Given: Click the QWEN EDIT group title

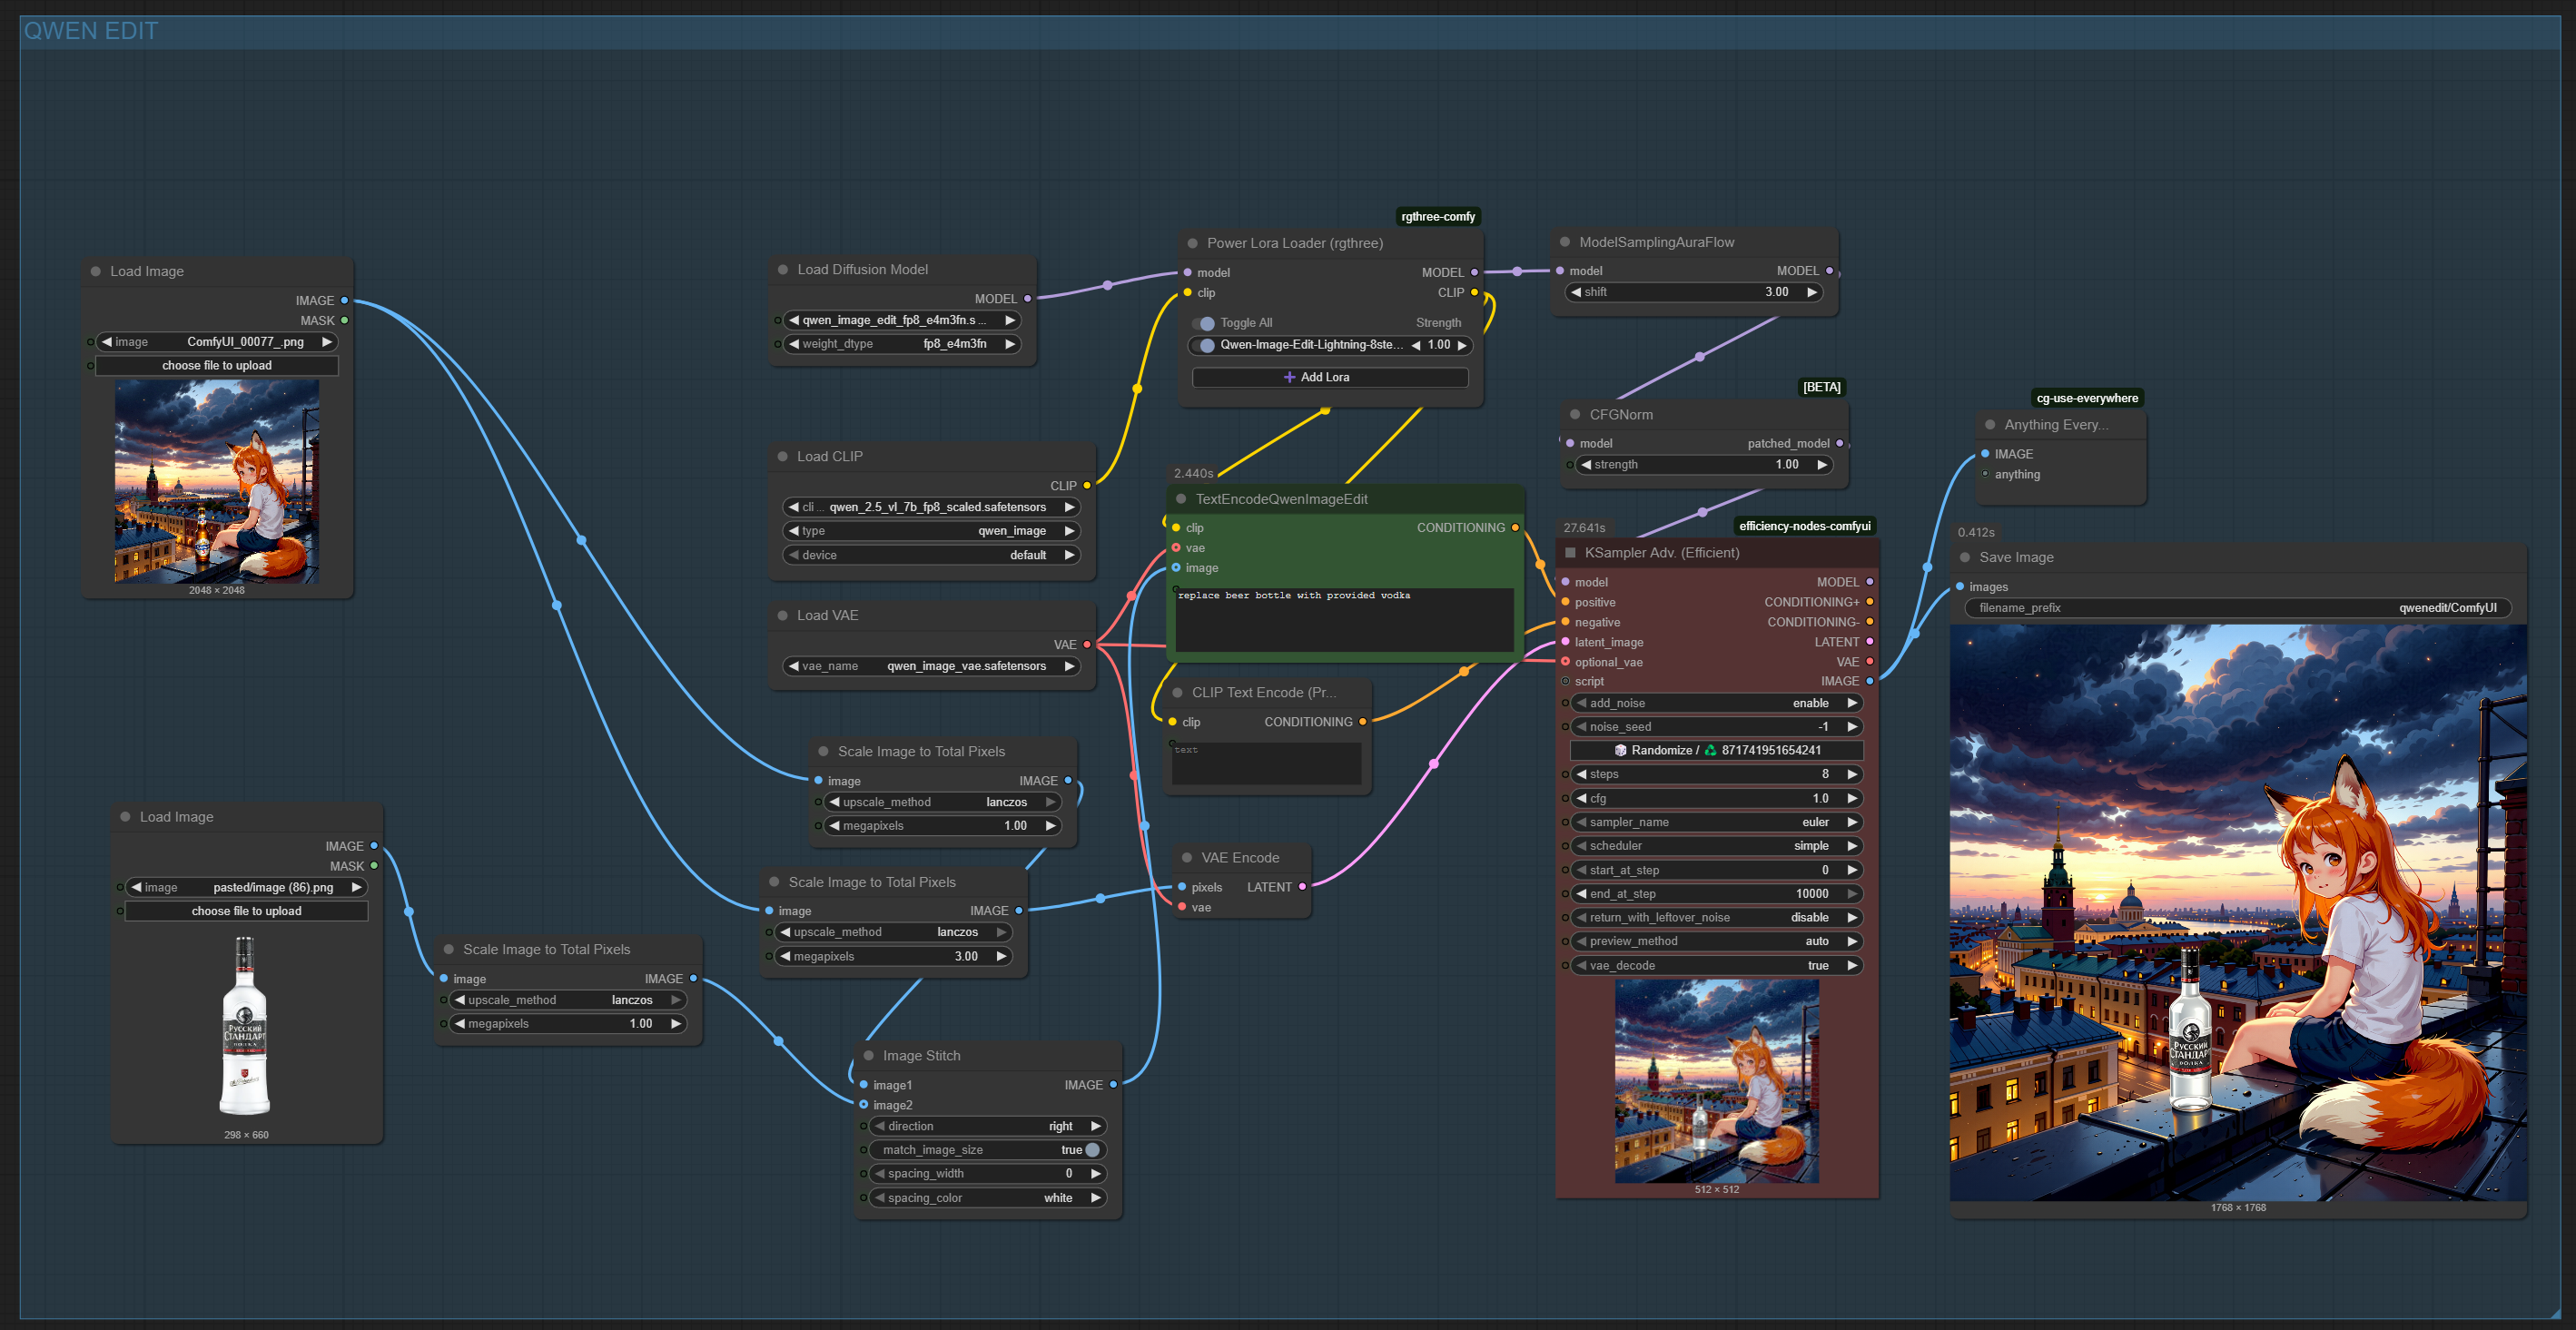Looking at the screenshot, I should click(91, 31).
